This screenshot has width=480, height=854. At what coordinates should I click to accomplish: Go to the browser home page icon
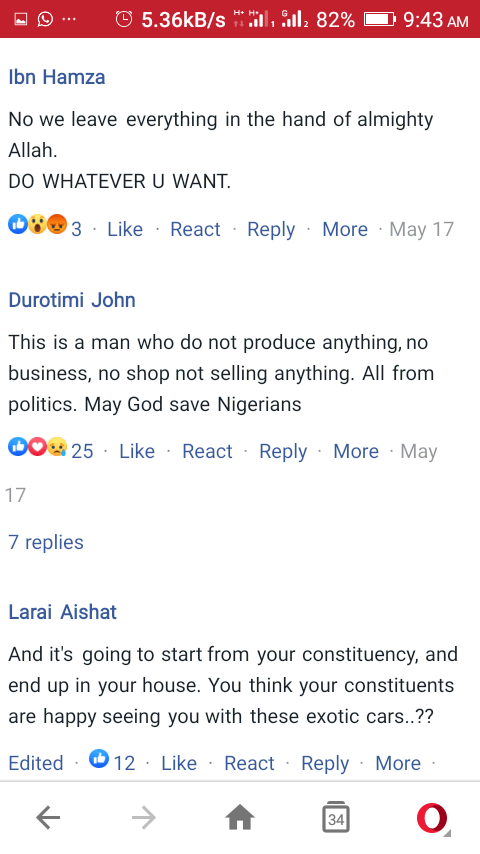(240, 818)
